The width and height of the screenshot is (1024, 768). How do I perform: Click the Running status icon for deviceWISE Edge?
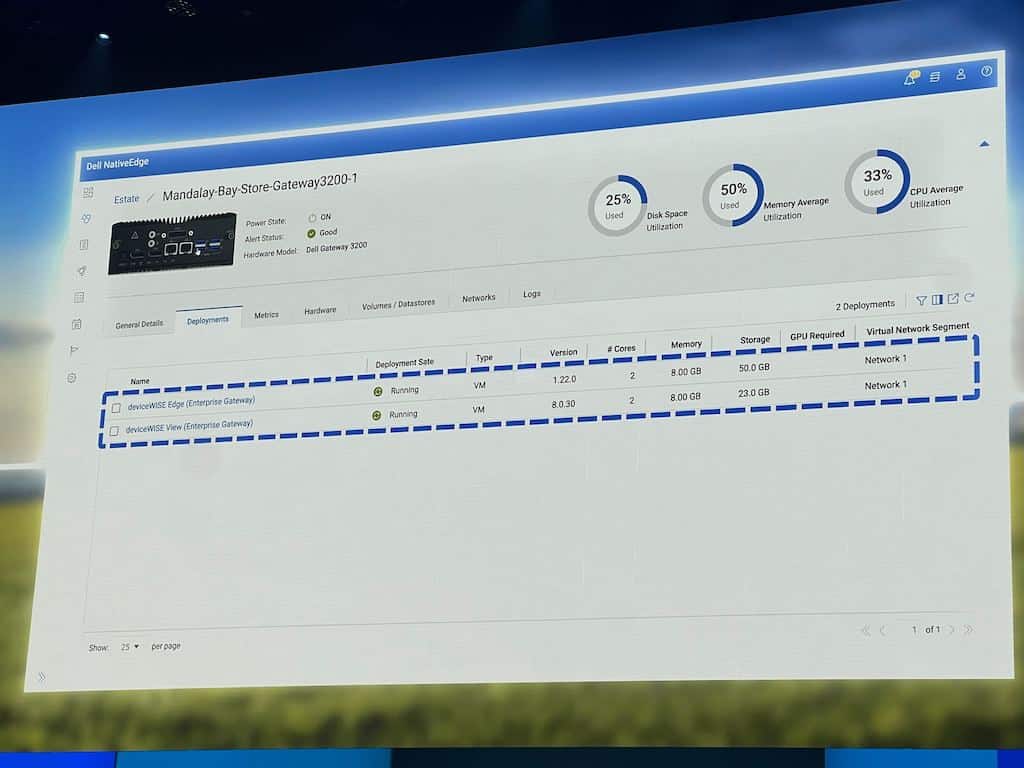pyautogui.click(x=377, y=391)
